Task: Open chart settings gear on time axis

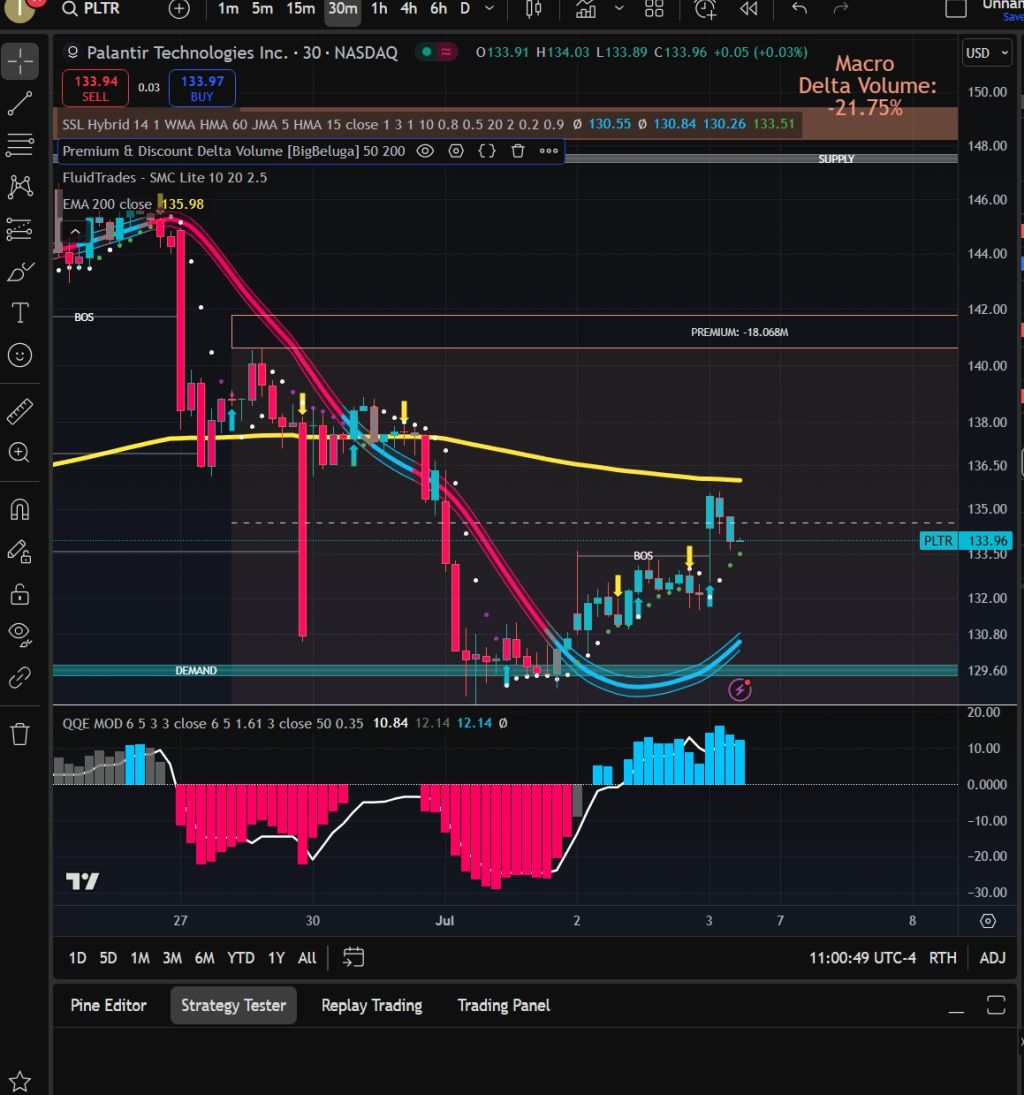Action: coord(988,920)
